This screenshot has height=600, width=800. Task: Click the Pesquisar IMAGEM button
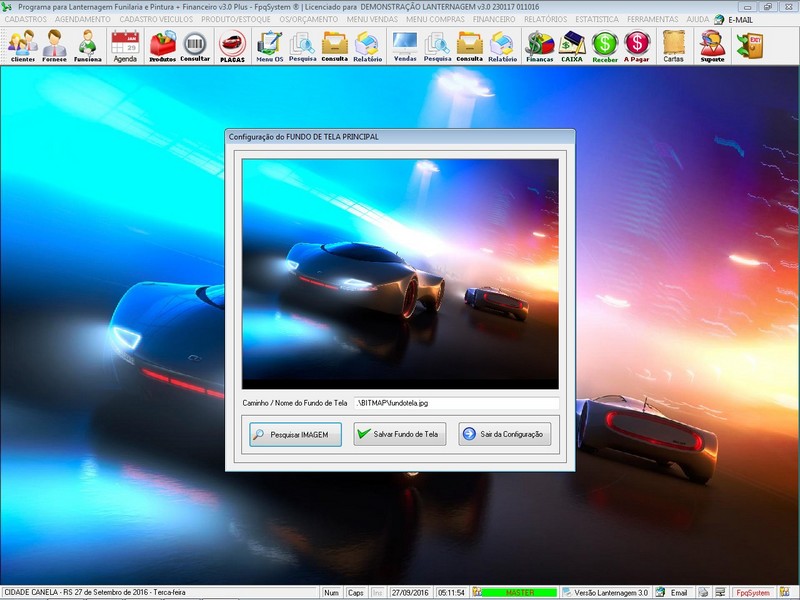(x=296, y=435)
